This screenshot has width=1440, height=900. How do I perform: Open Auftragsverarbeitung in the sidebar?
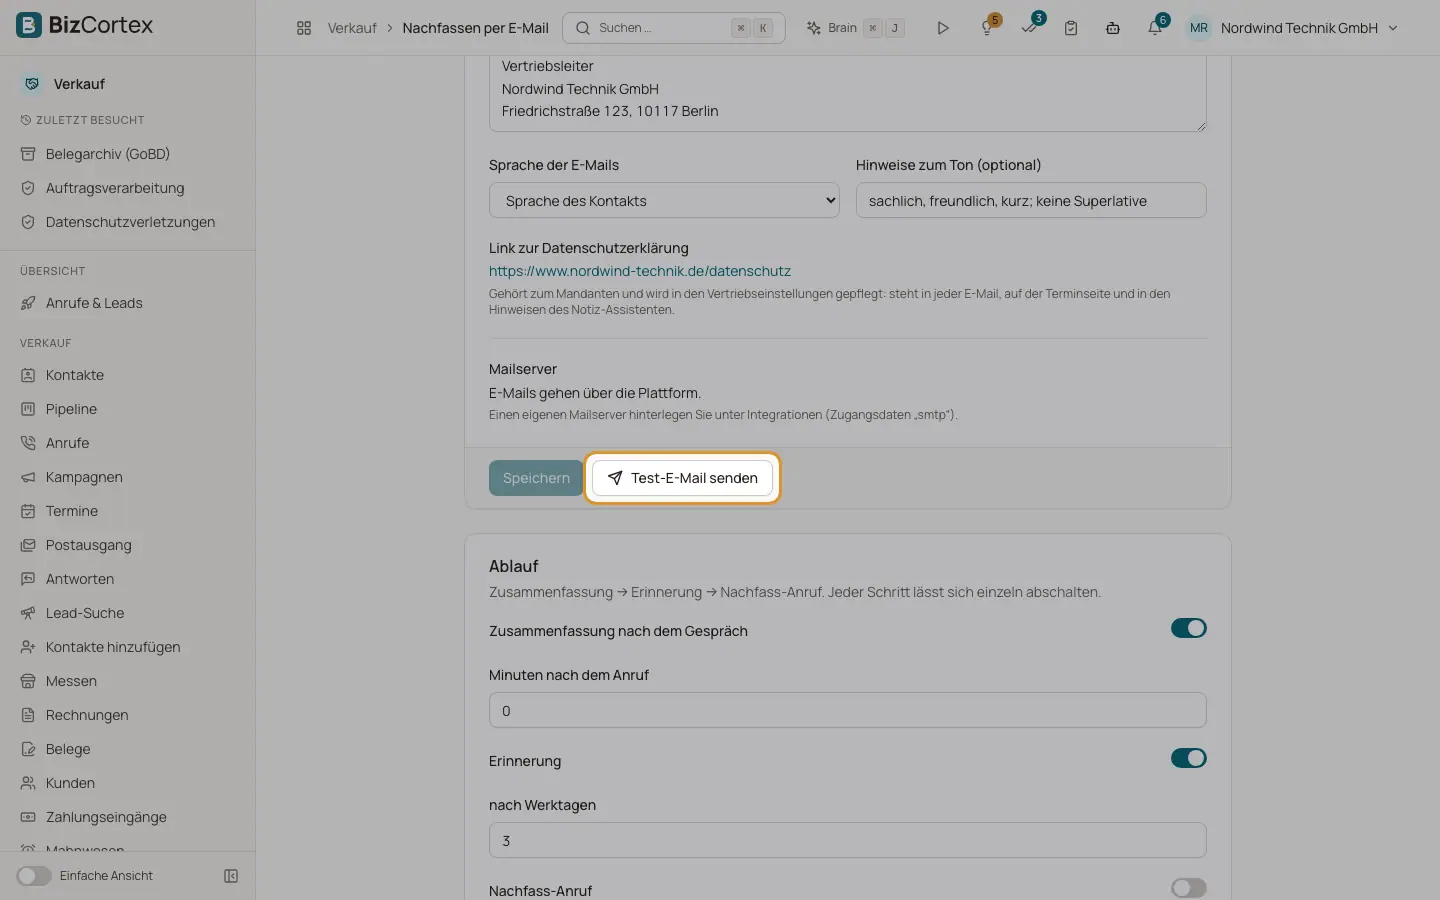click(115, 188)
